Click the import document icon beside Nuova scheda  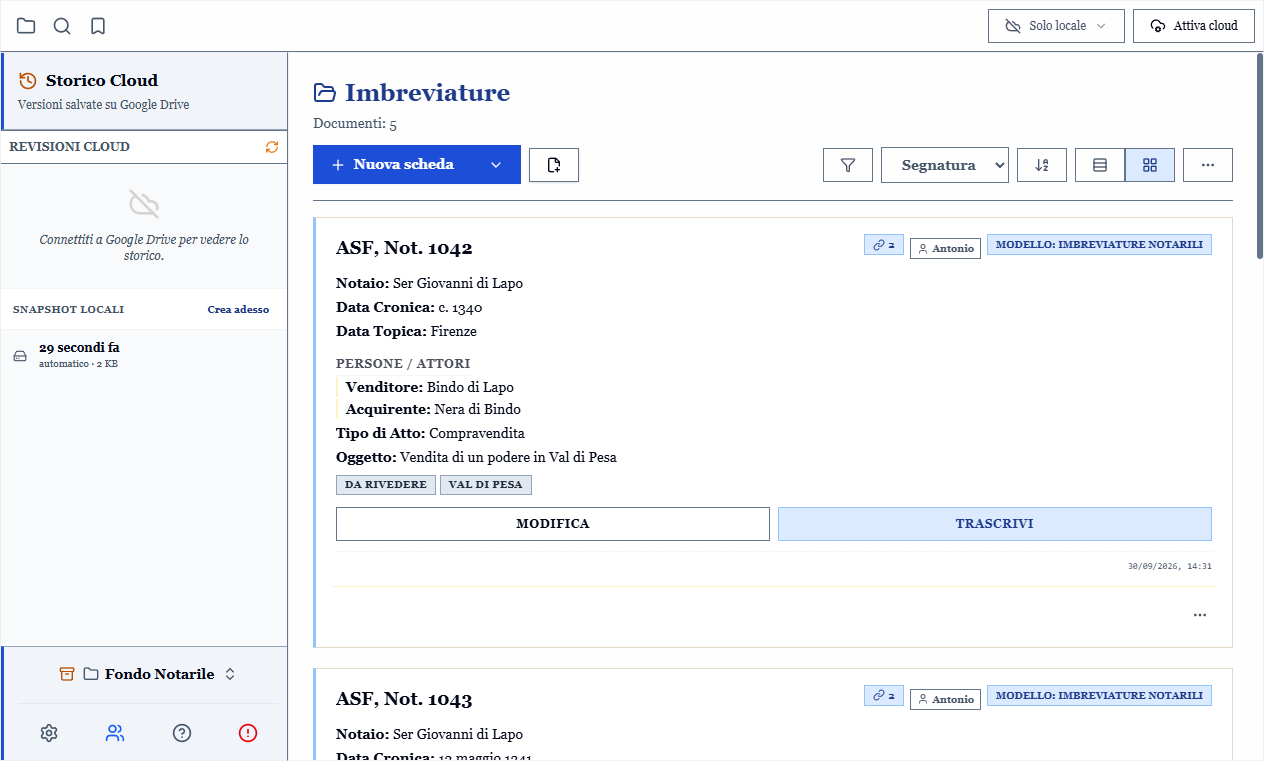(x=554, y=165)
